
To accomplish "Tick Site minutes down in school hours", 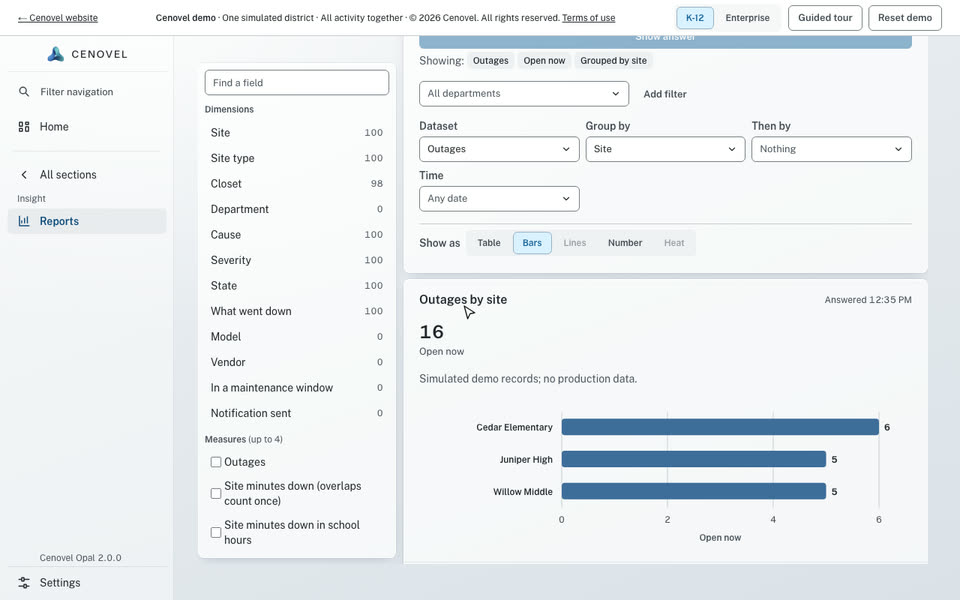I will pos(216,533).
